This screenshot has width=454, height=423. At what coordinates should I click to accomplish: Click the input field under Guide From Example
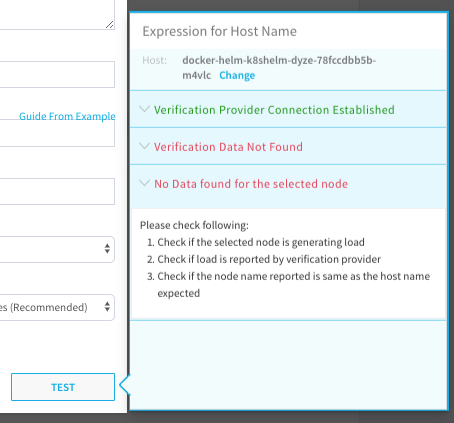click(x=57, y=133)
